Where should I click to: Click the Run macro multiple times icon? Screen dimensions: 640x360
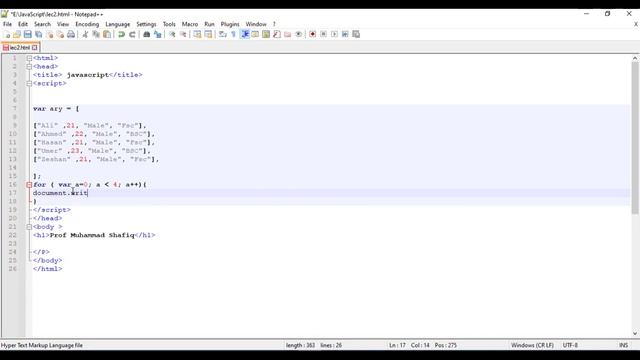[345, 34]
